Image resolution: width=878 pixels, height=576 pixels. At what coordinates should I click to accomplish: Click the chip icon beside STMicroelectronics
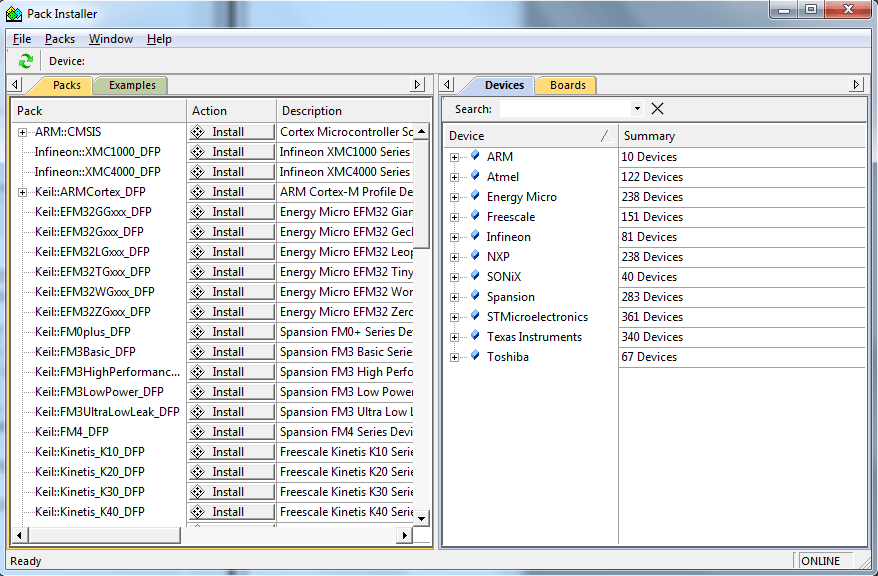click(475, 316)
